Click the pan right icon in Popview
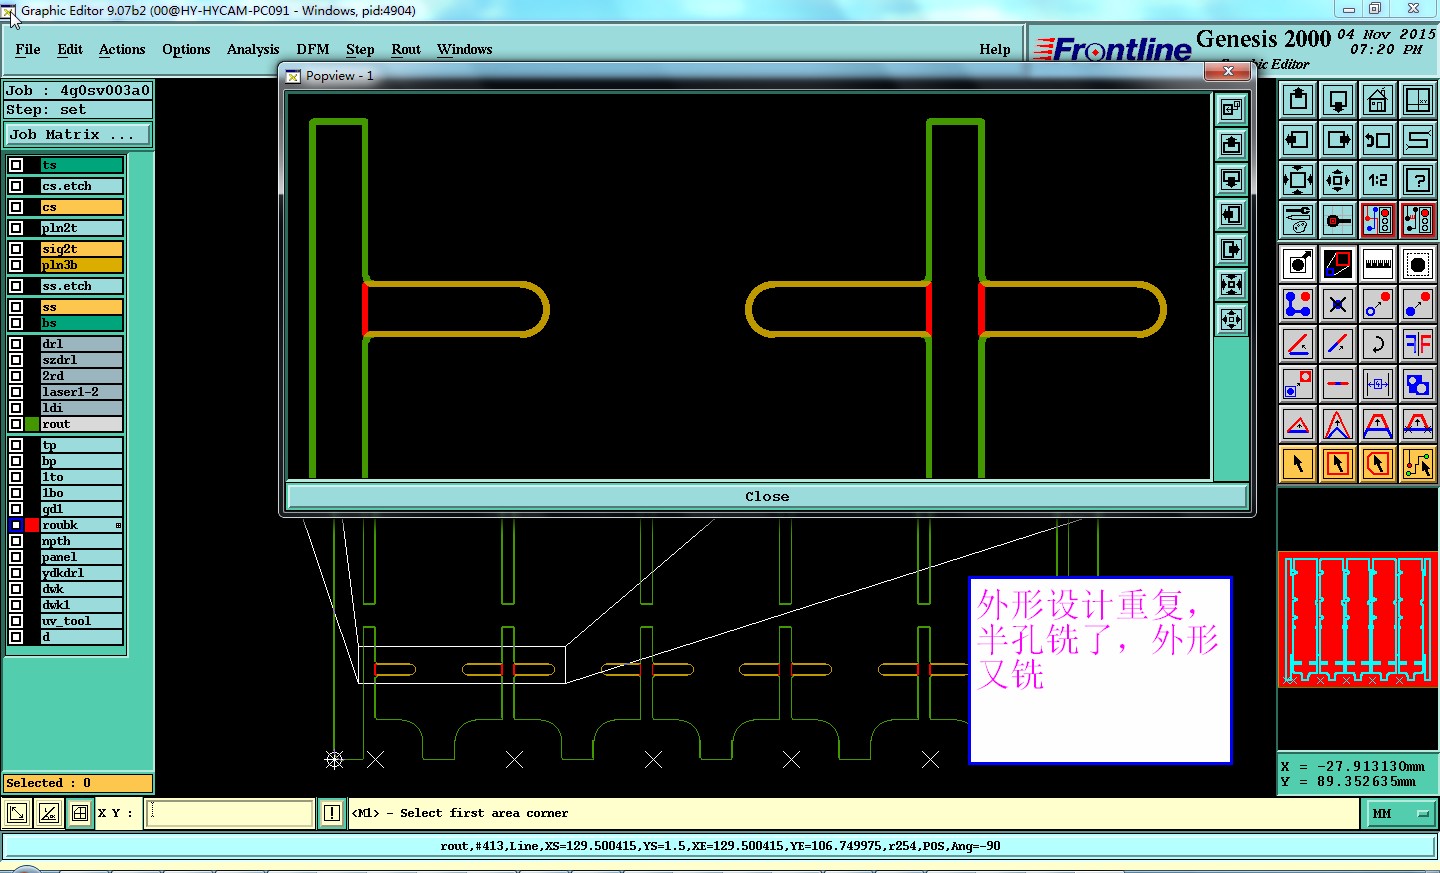 click(x=1231, y=249)
